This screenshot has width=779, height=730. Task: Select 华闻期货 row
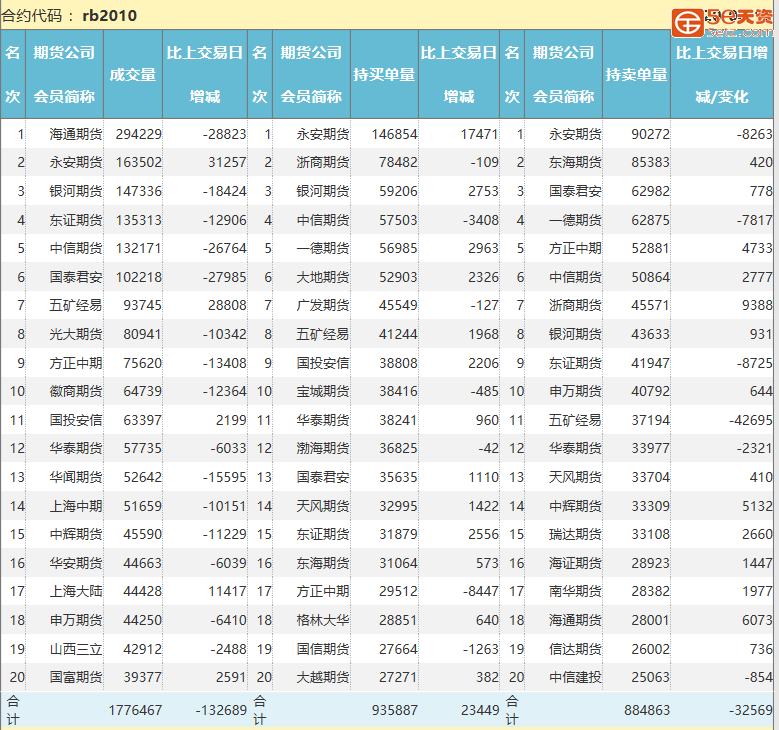76,478
